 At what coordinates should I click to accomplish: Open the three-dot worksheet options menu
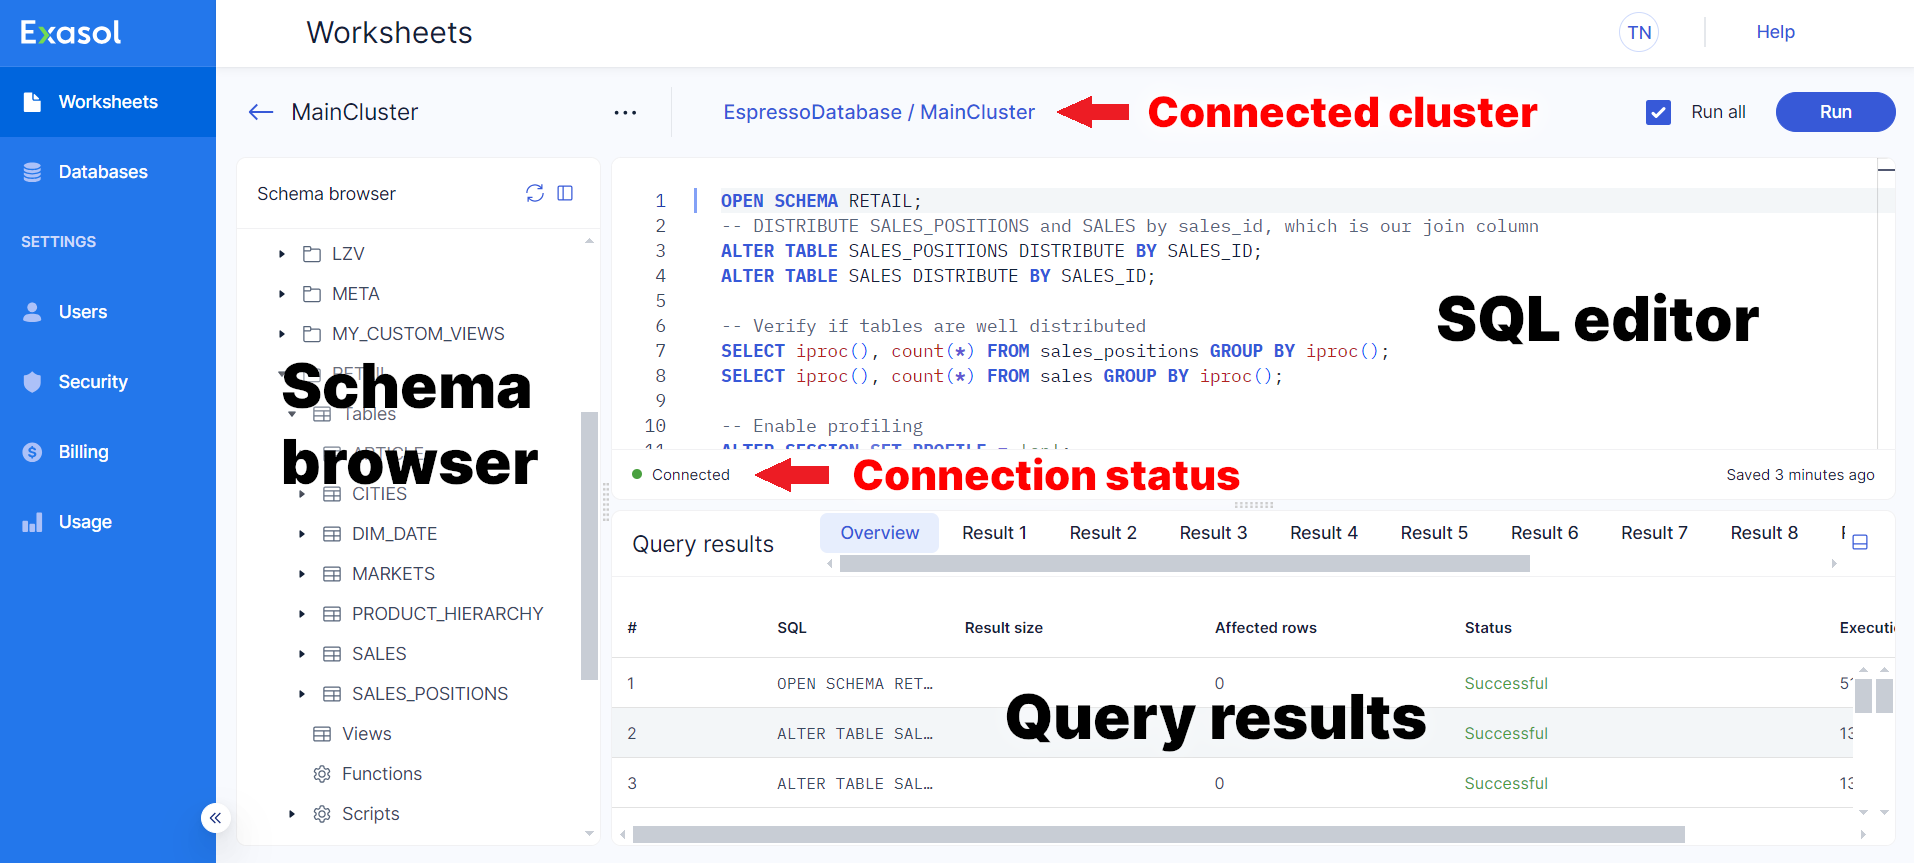[625, 112]
